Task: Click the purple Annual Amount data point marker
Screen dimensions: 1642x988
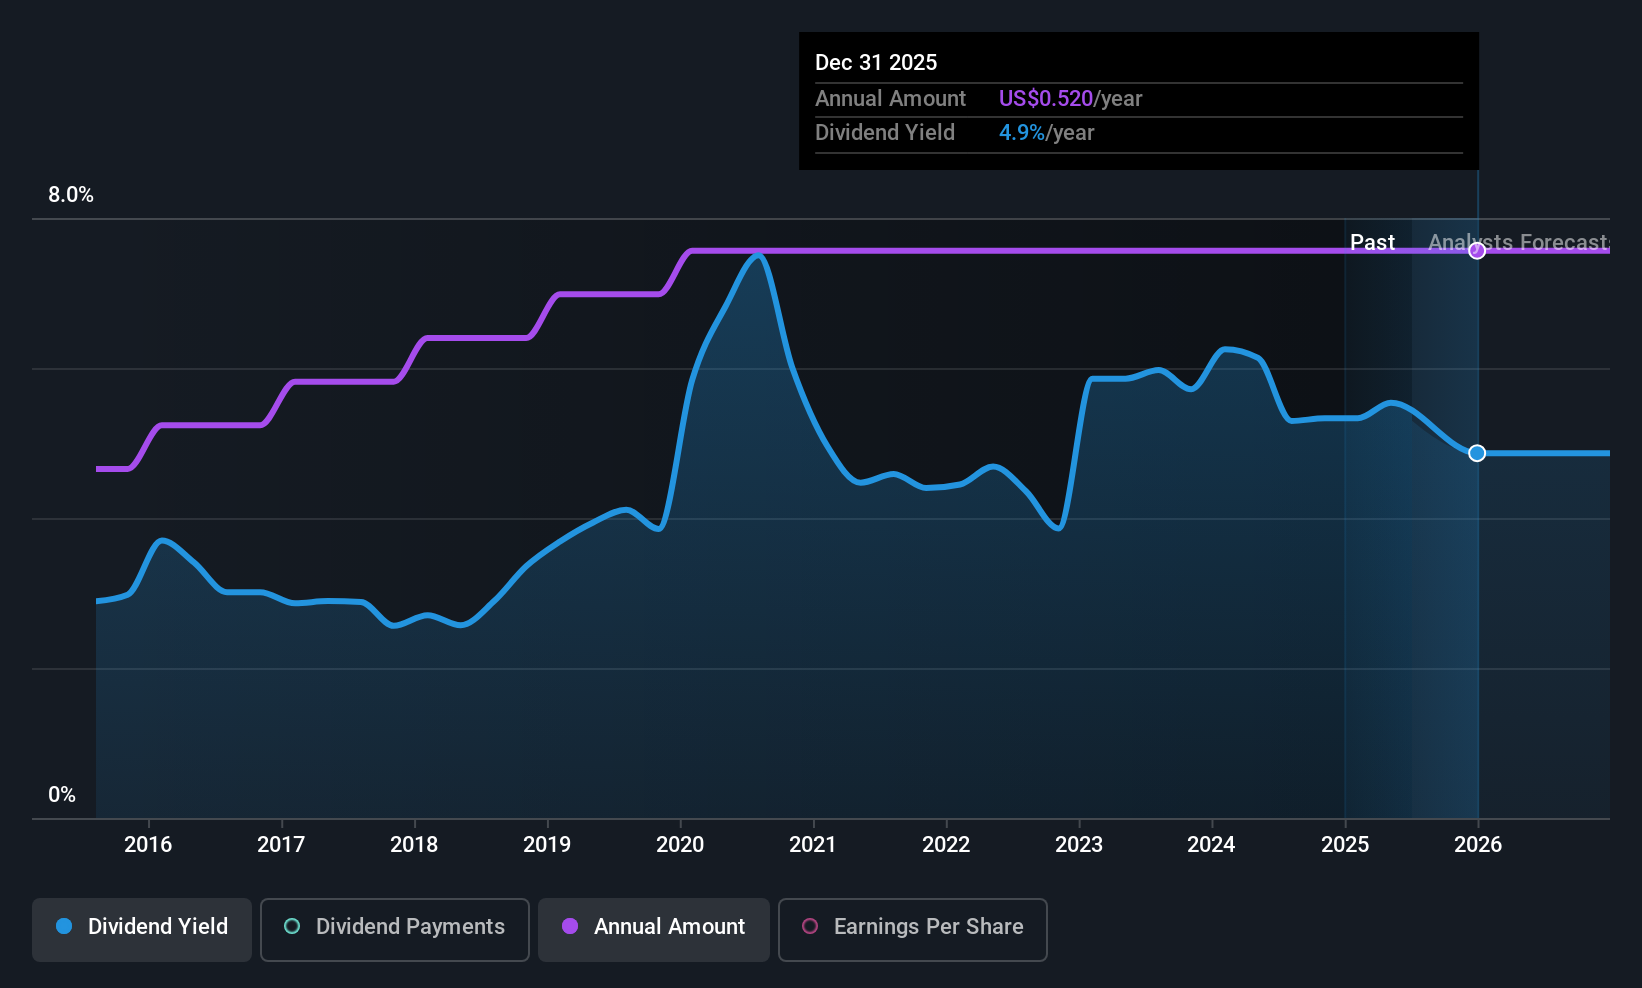Action: tap(1477, 250)
